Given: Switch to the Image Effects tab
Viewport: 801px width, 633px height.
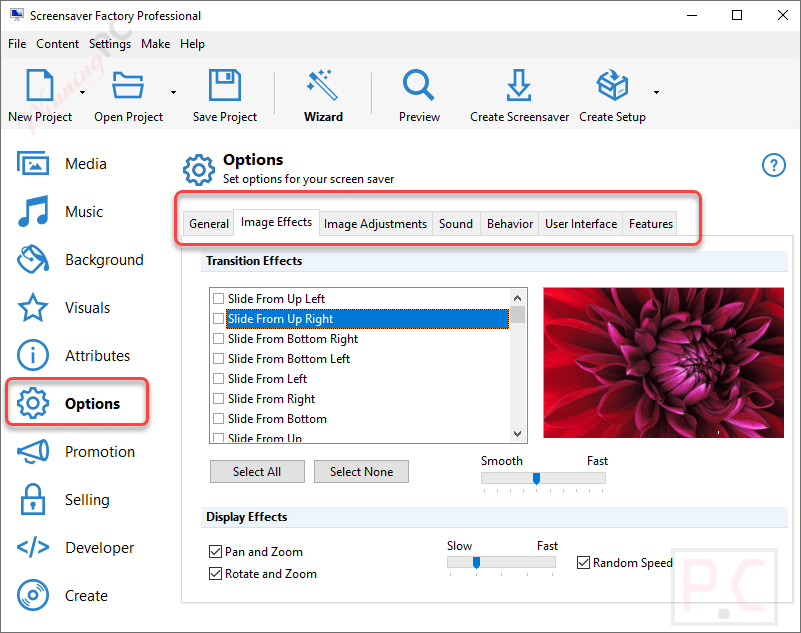Looking at the screenshot, I should pos(276,222).
